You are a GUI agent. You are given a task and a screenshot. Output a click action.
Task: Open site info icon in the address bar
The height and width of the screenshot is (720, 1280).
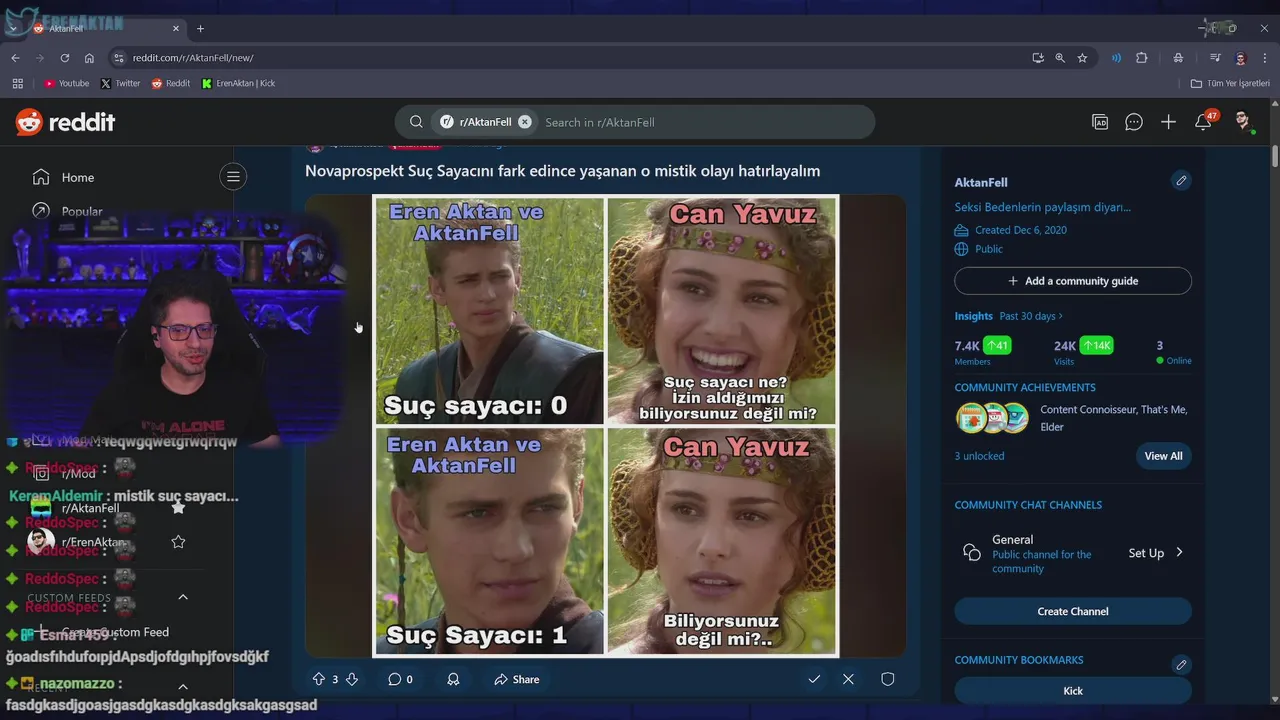tap(119, 58)
